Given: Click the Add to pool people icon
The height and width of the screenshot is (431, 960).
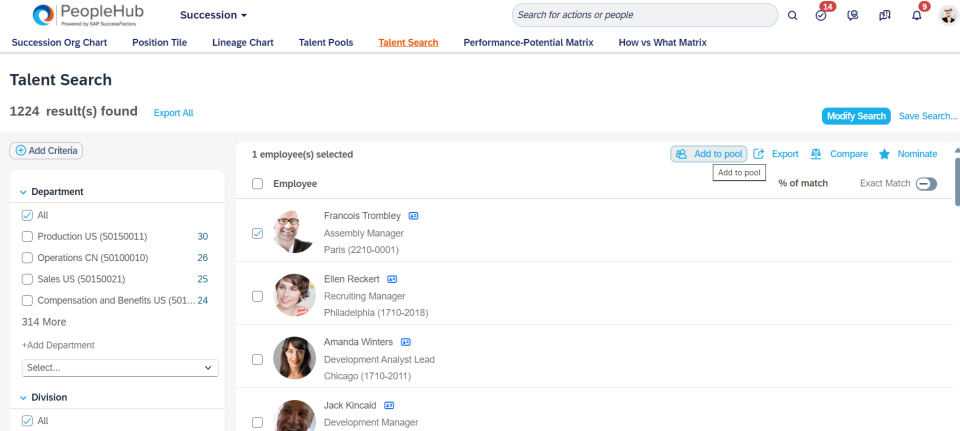Looking at the screenshot, I should (x=681, y=154).
